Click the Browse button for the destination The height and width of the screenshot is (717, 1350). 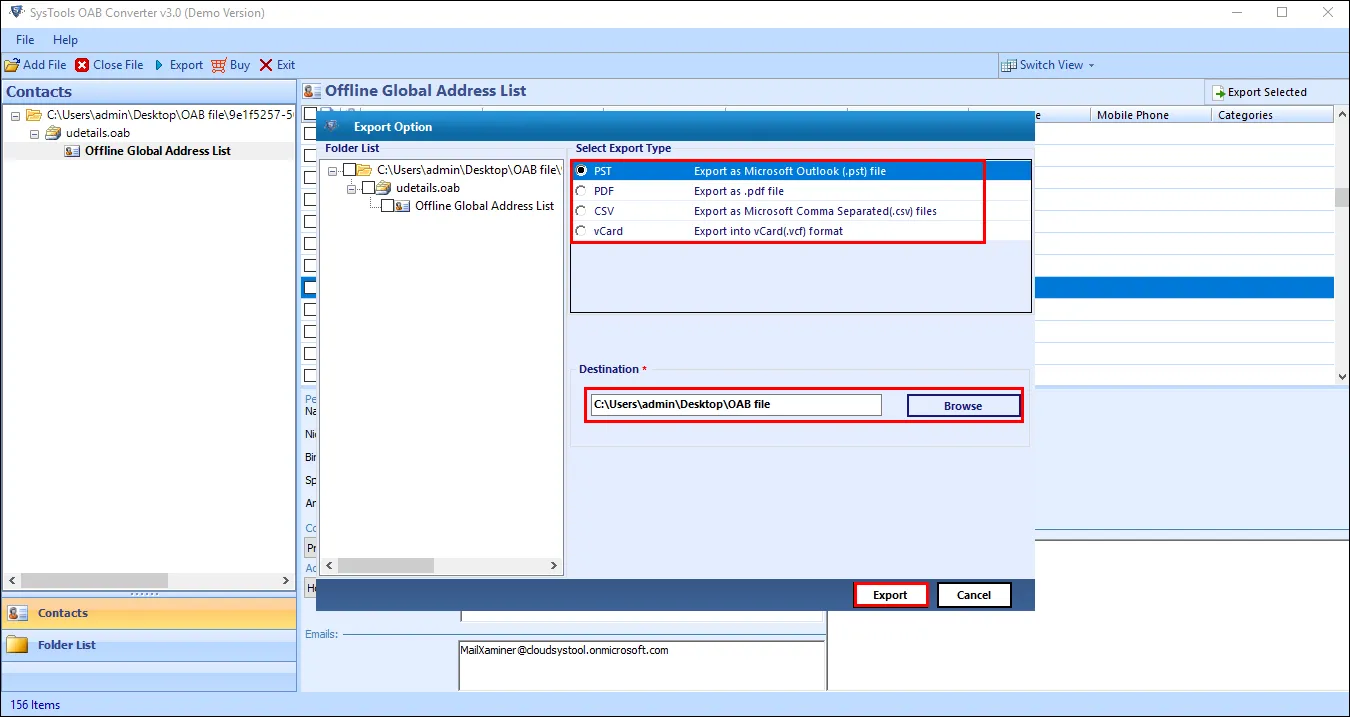coord(963,406)
